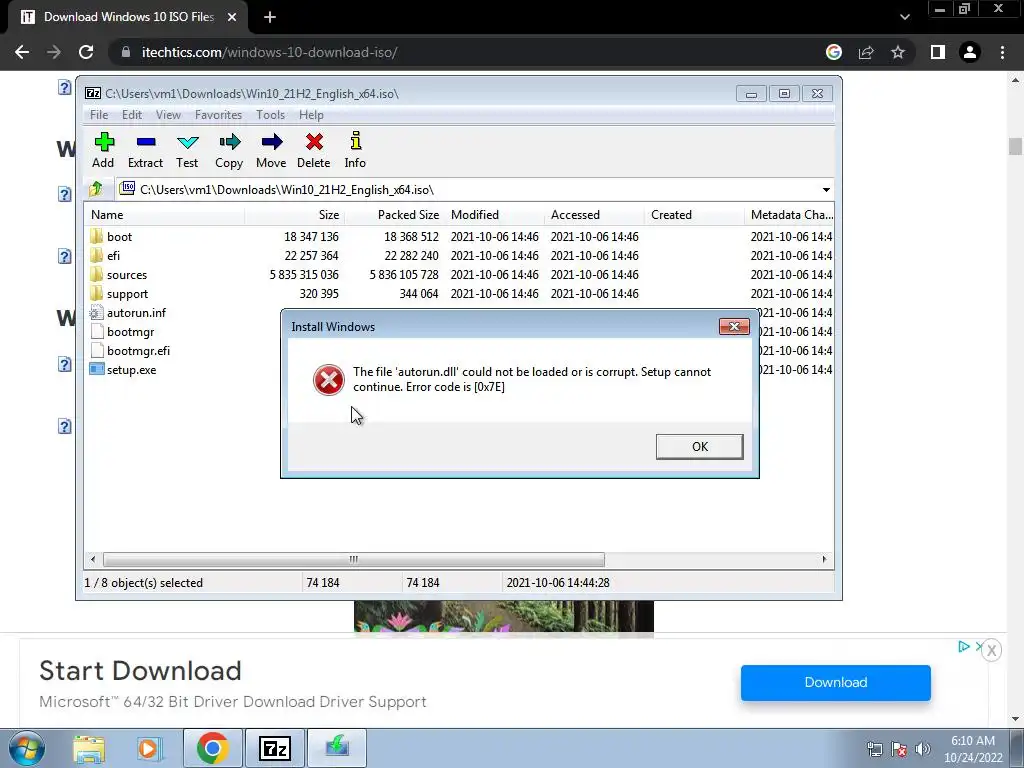Click the Chrome address bar URL
Screen dimensions: 1024x768
click(269, 52)
